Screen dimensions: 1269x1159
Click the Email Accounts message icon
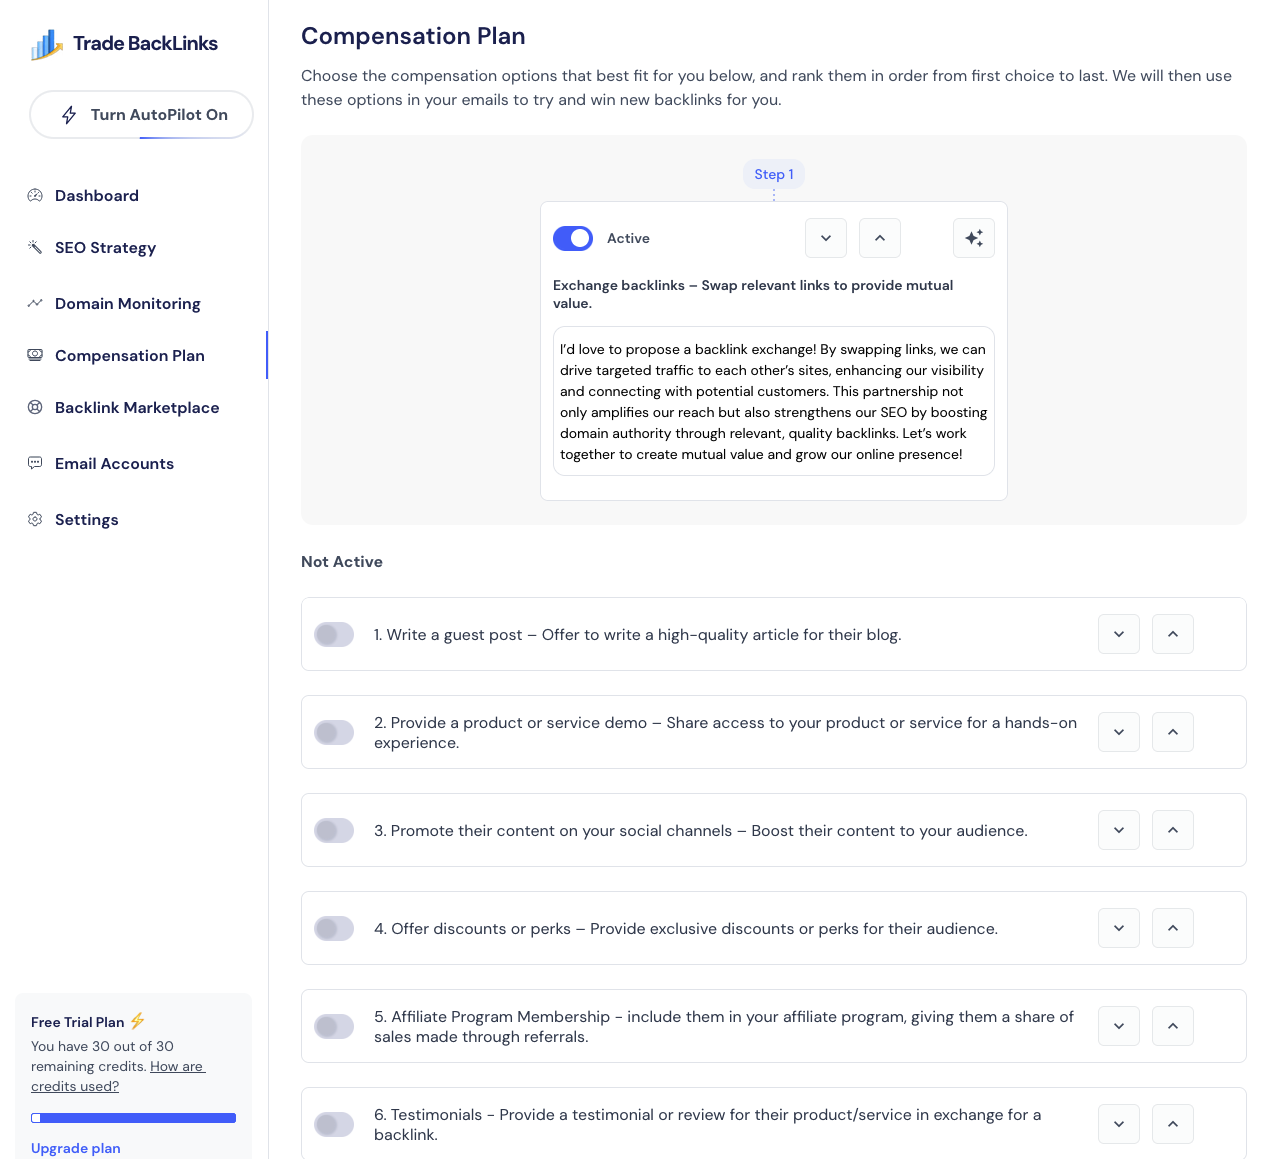pyautogui.click(x=35, y=463)
